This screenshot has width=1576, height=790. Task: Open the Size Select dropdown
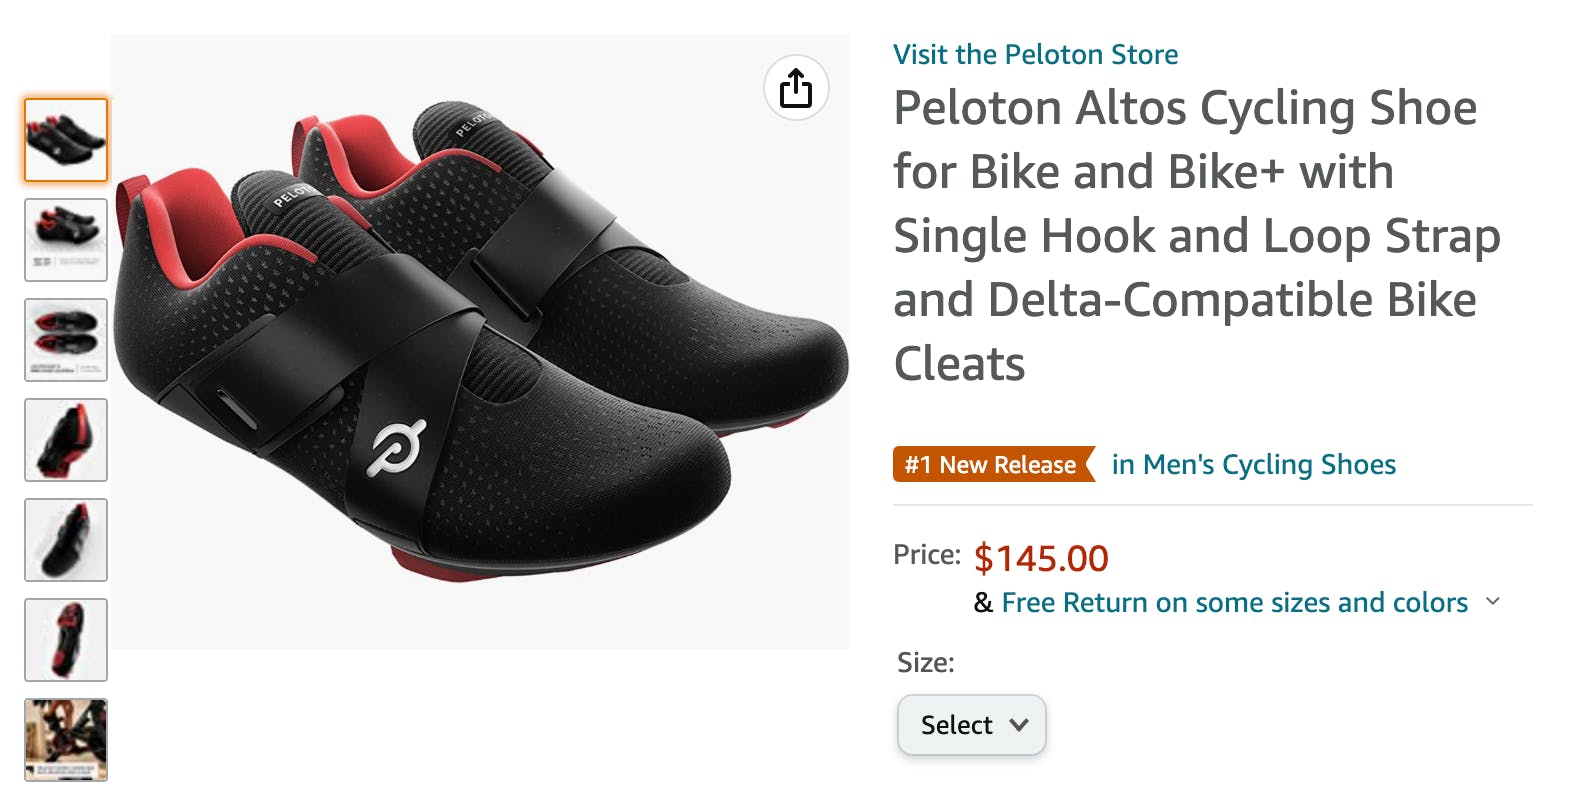pos(971,725)
